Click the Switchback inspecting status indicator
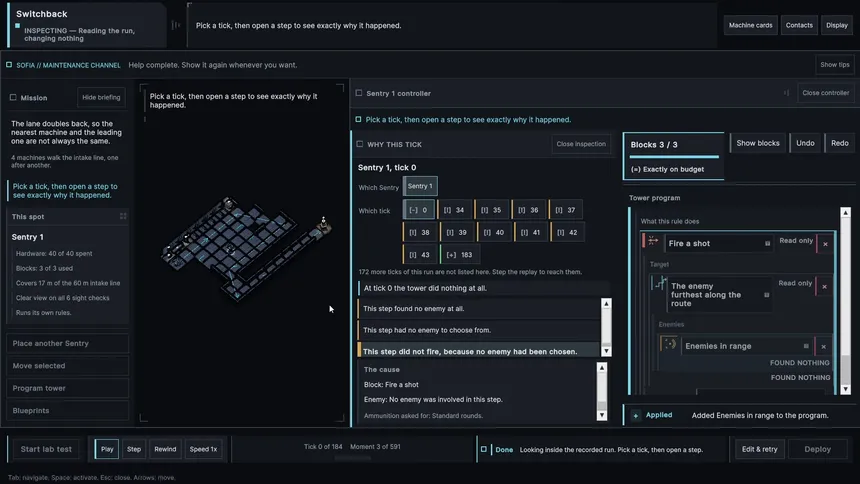 18,26
